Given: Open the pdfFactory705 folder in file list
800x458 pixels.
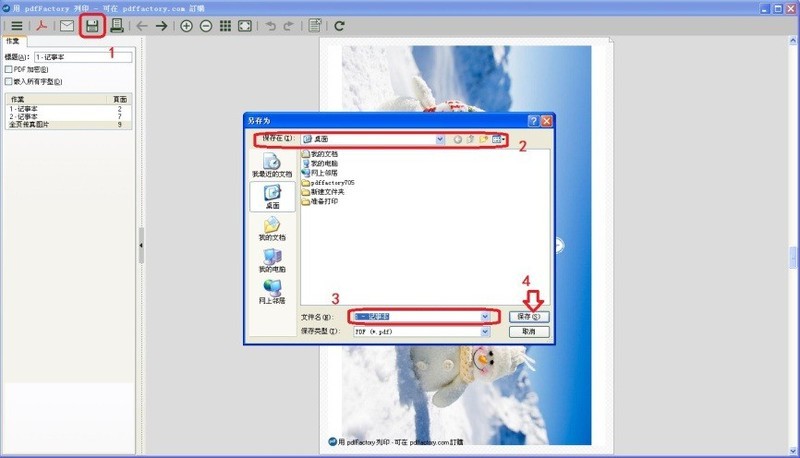Looking at the screenshot, I should (332, 183).
